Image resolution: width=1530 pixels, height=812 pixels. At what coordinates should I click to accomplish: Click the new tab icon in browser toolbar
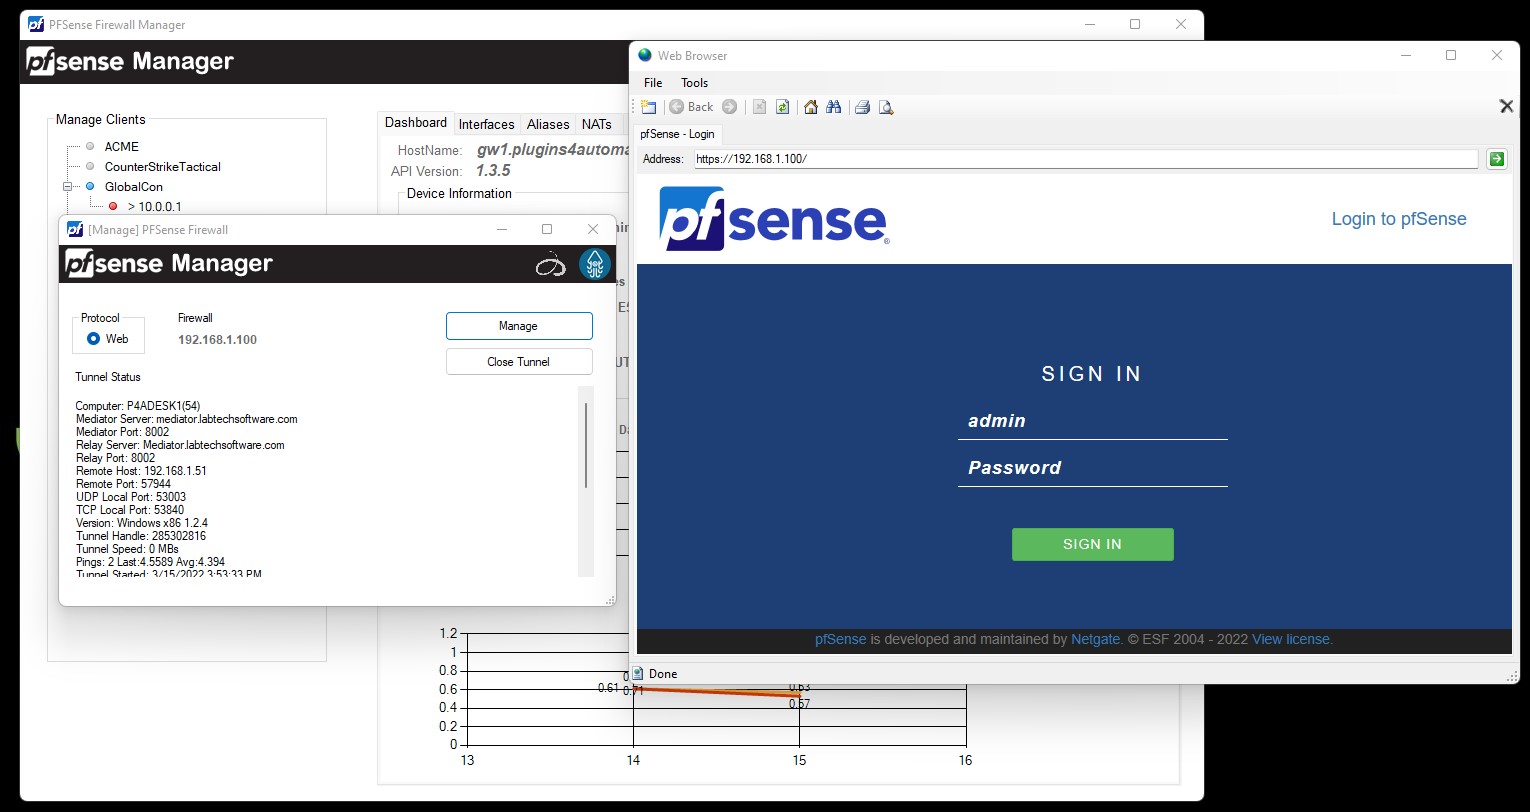pyautogui.click(x=648, y=107)
